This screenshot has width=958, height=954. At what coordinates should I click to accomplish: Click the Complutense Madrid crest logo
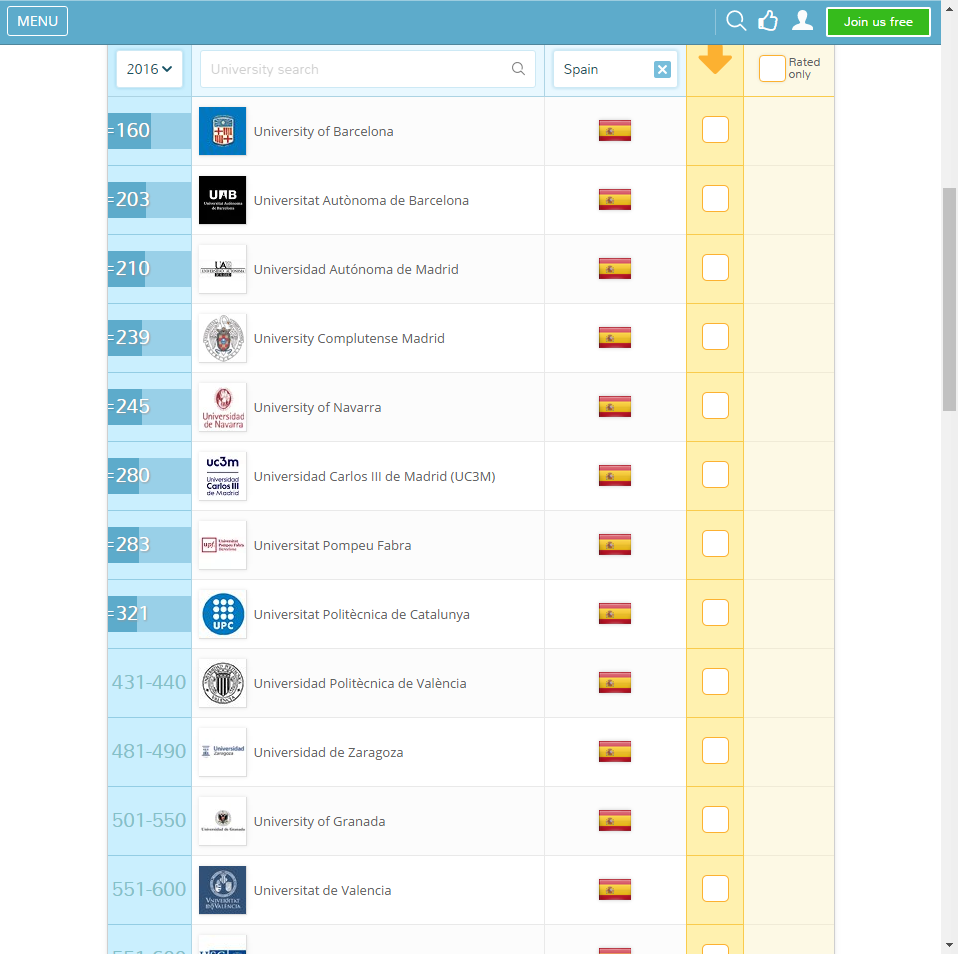(x=222, y=338)
